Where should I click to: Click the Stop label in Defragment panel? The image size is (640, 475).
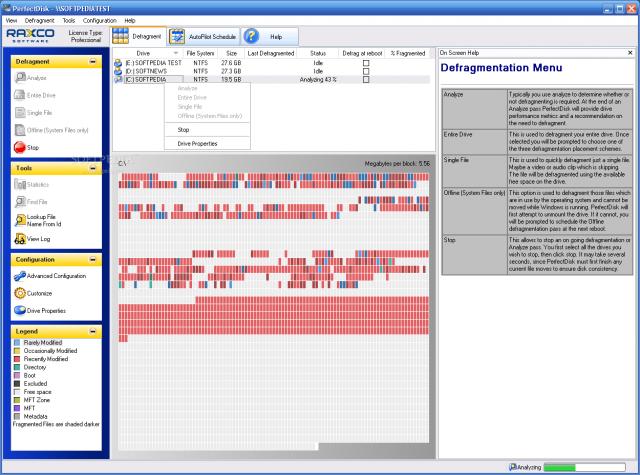pos(33,147)
